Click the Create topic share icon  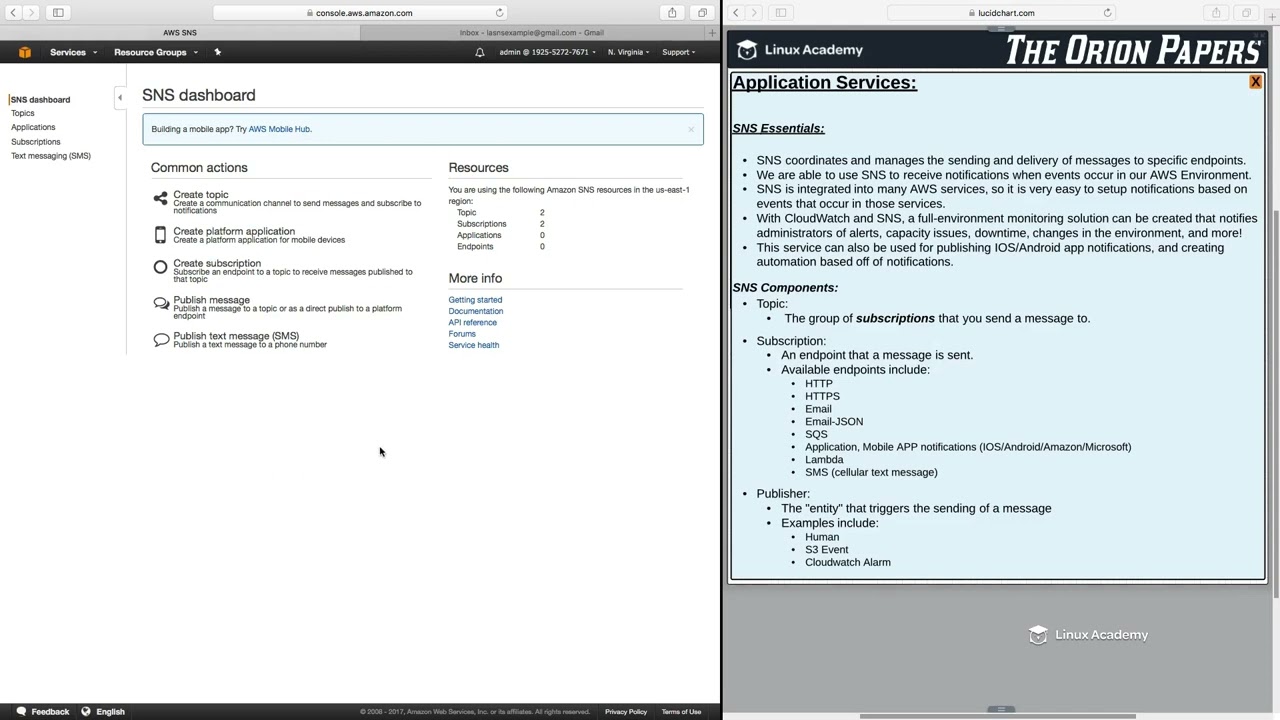pos(160,199)
